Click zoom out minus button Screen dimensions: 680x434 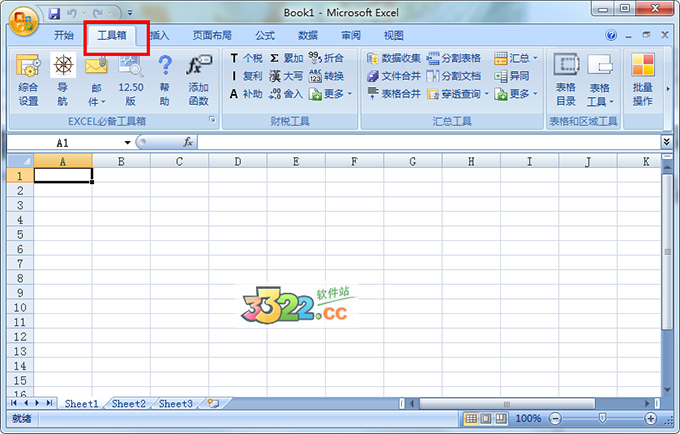point(556,418)
